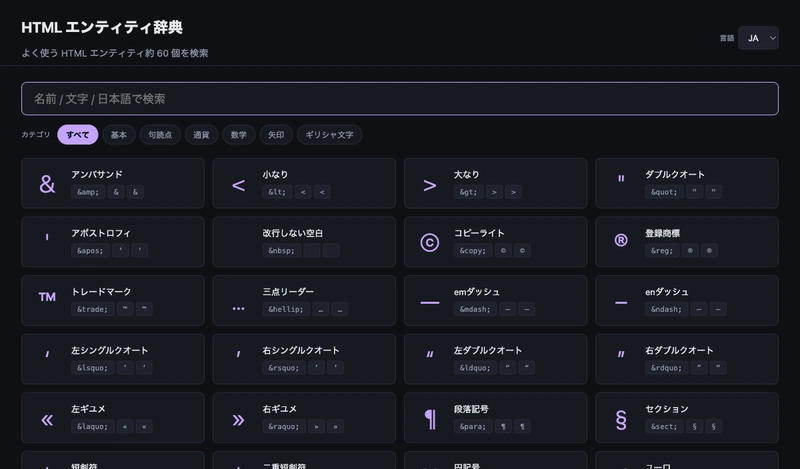The height and width of the screenshot is (469, 800).
Task: Select the registered trademark ® symbol
Action: 621,242
